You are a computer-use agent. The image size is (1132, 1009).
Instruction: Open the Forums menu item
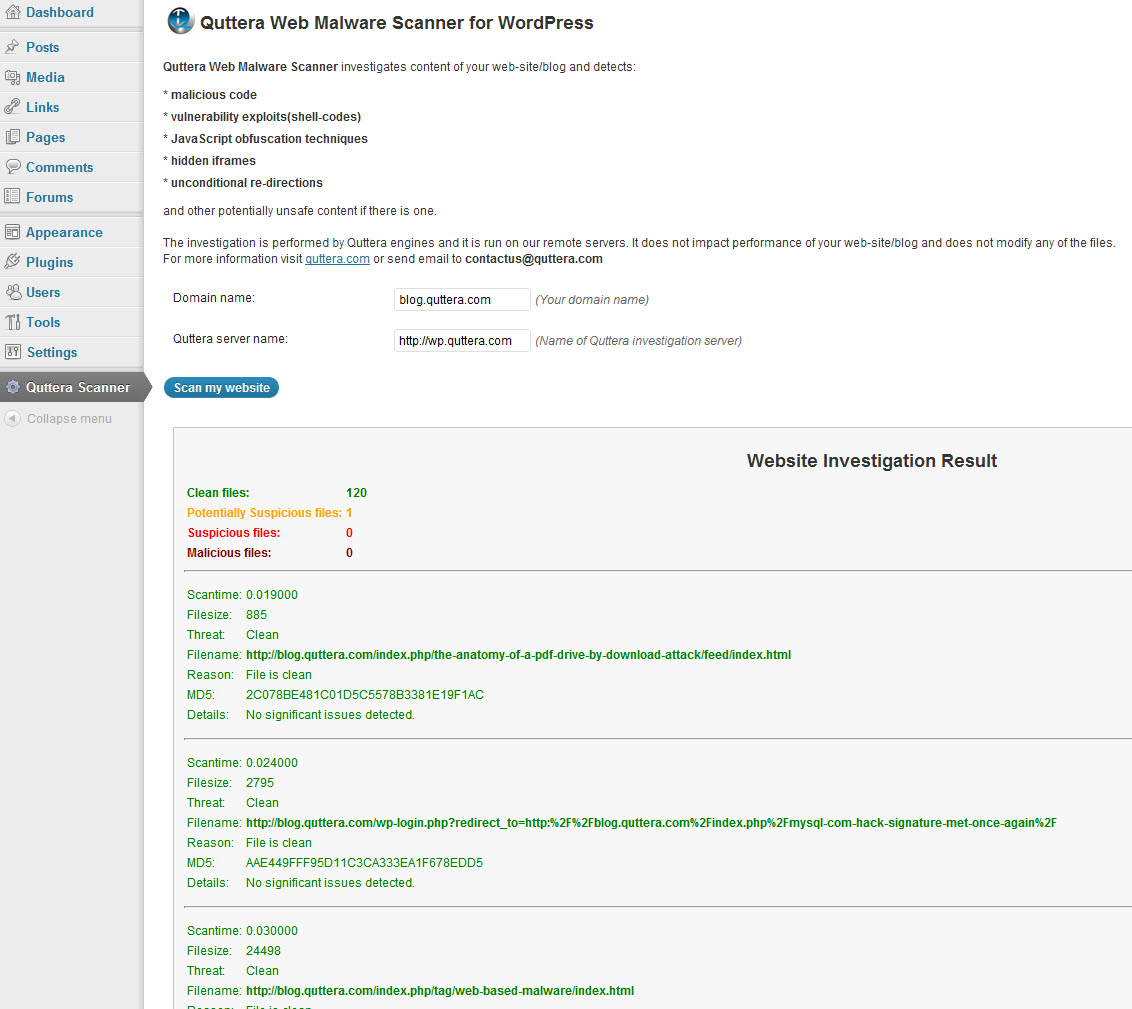[49, 197]
